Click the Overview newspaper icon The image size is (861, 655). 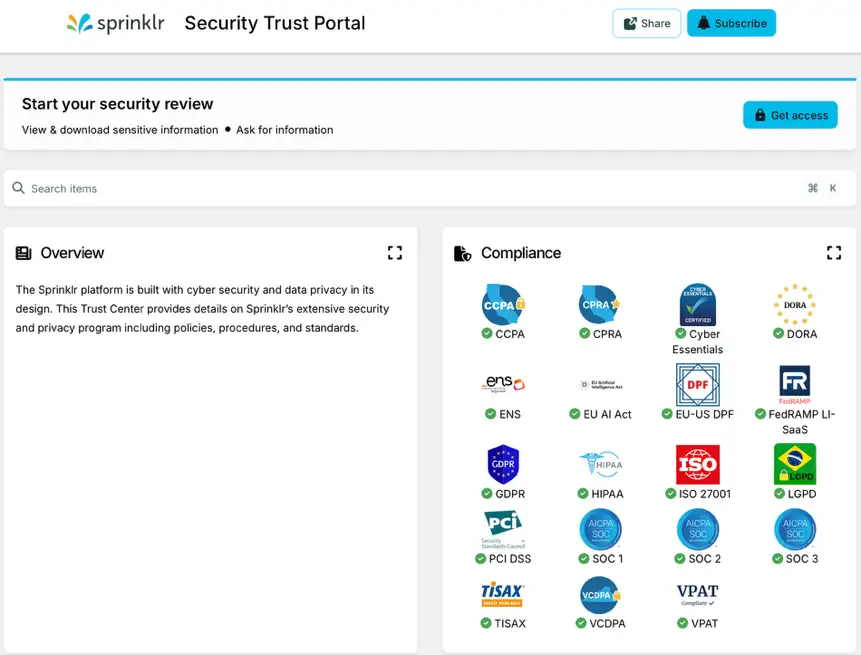click(x=23, y=253)
